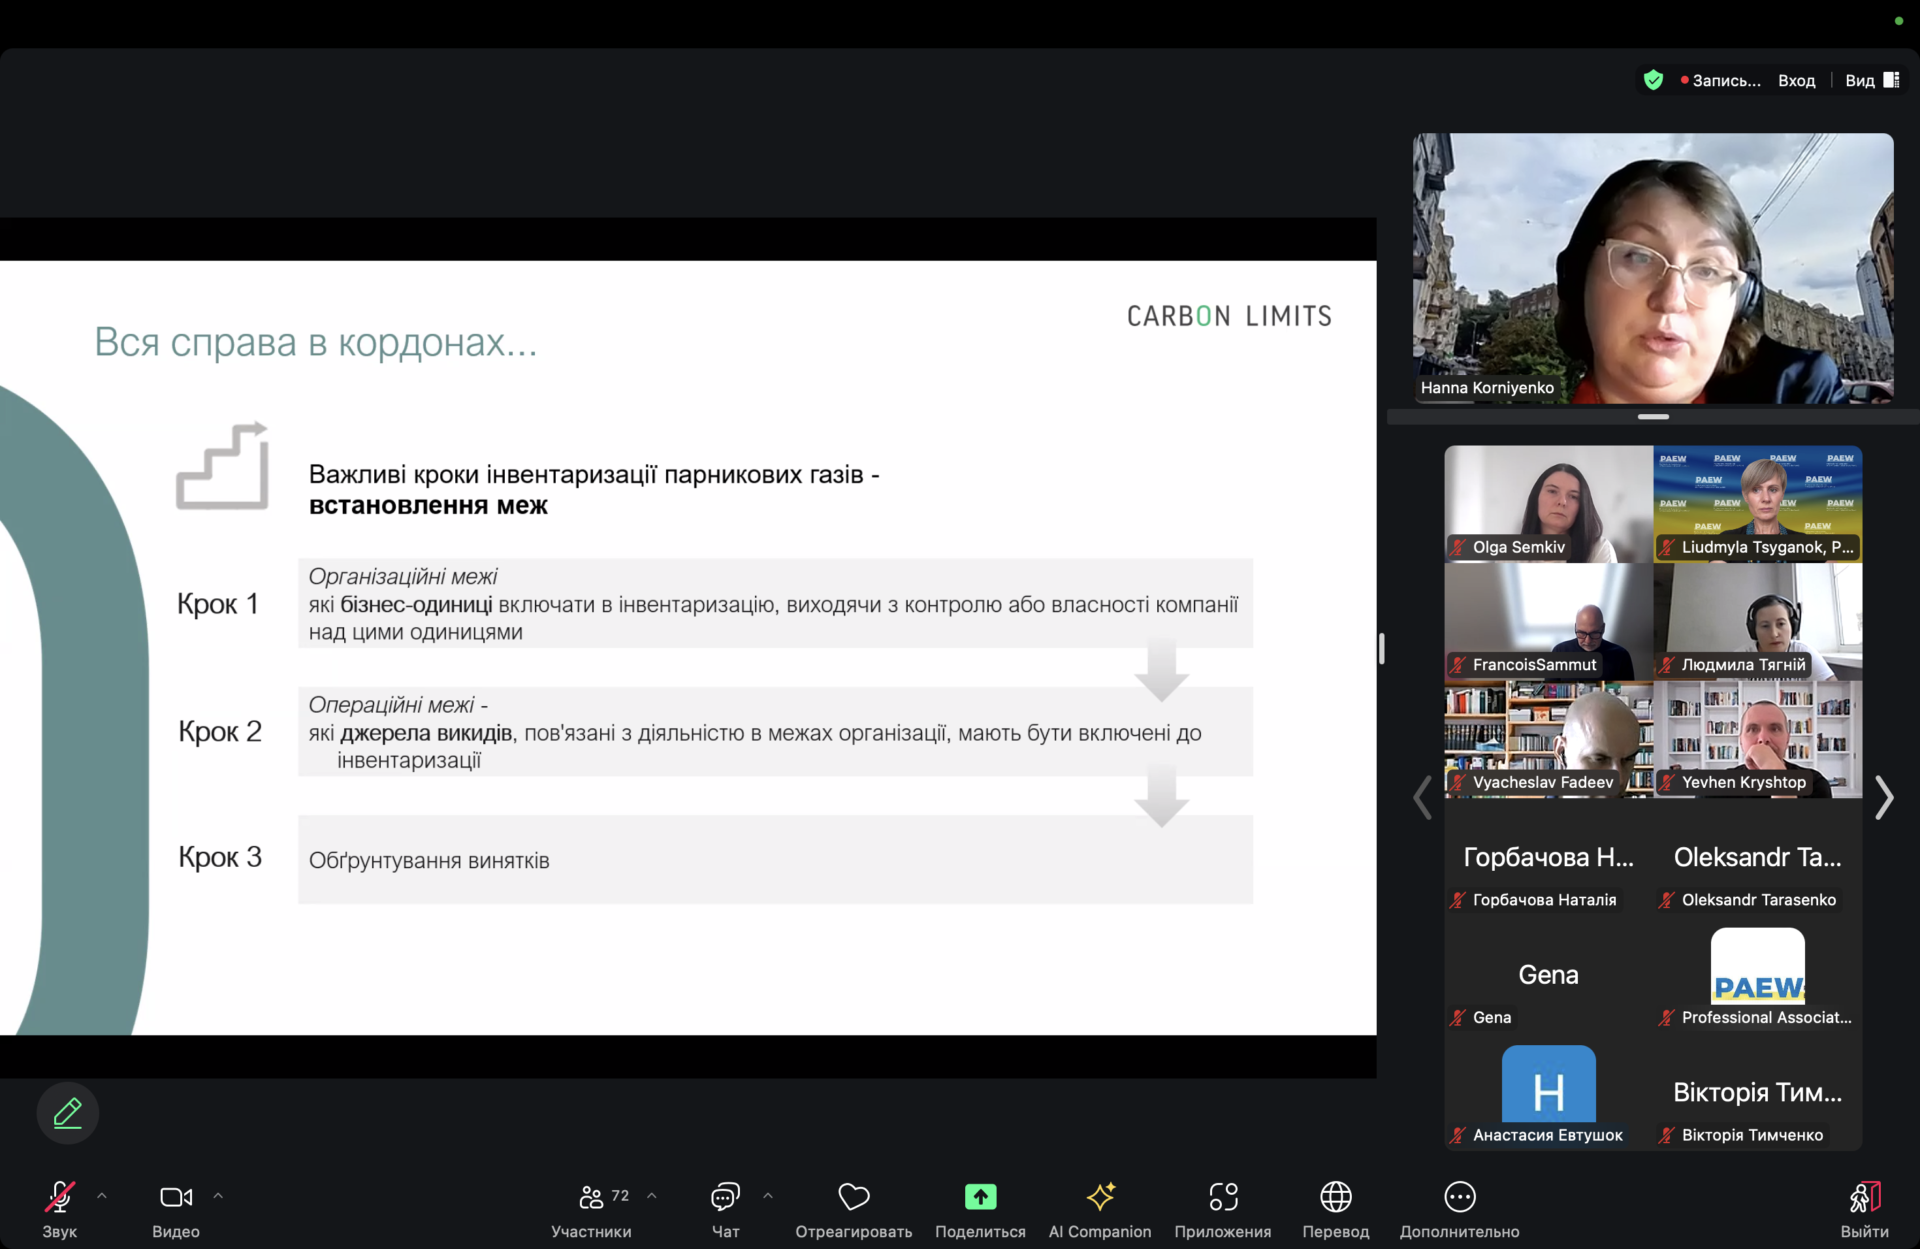
Task: Click the green annotation pencil button
Action: coord(68,1113)
